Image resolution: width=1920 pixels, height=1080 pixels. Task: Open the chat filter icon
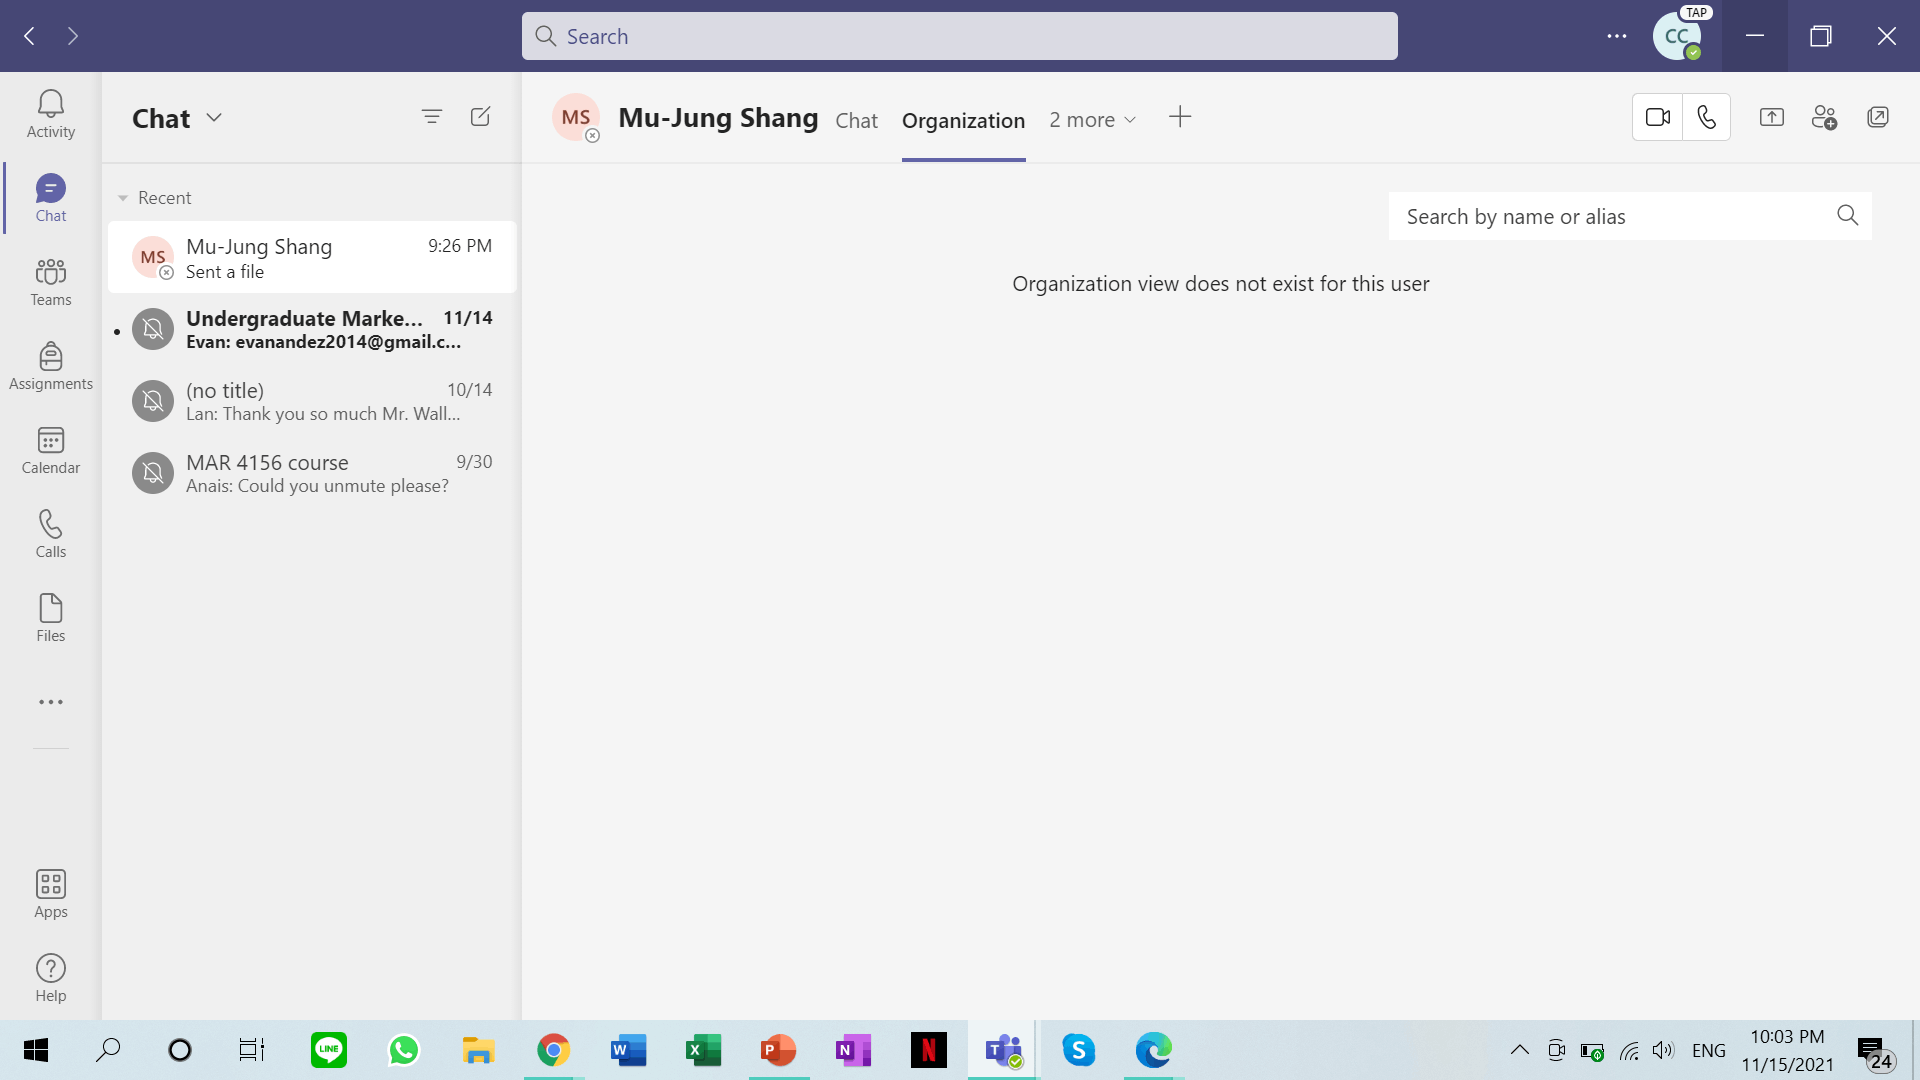pyautogui.click(x=431, y=117)
